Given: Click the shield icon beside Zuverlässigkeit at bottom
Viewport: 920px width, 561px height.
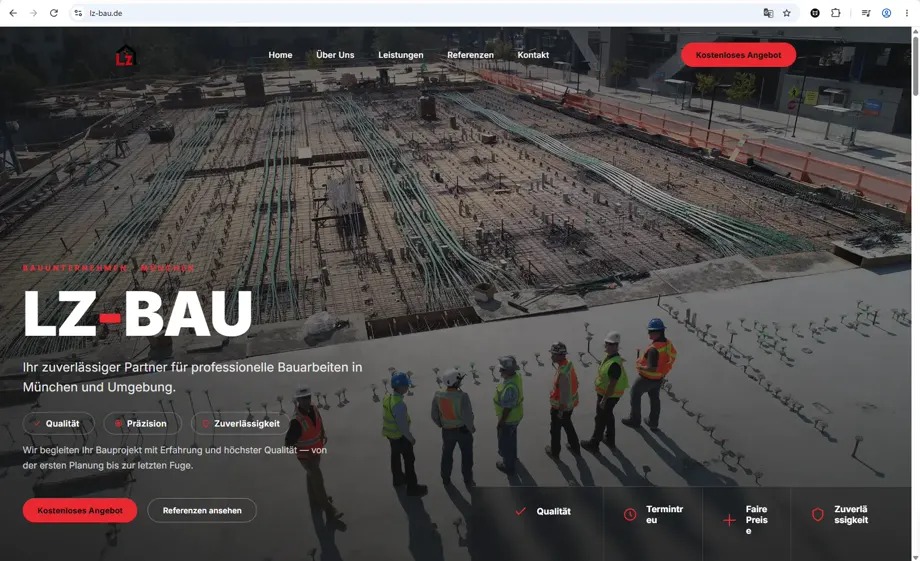Looking at the screenshot, I should click(x=817, y=515).
